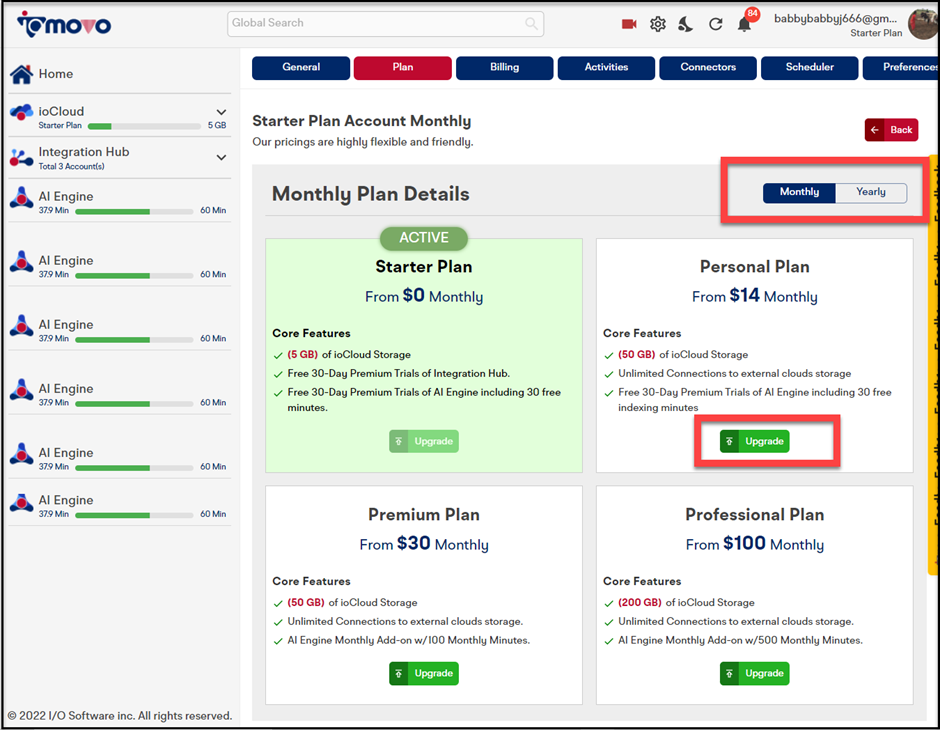Image resolution: width=940 pixels, height=730 pixels.
Task: Click the 'From $0 Monthly' price
Action: [424, 296]
